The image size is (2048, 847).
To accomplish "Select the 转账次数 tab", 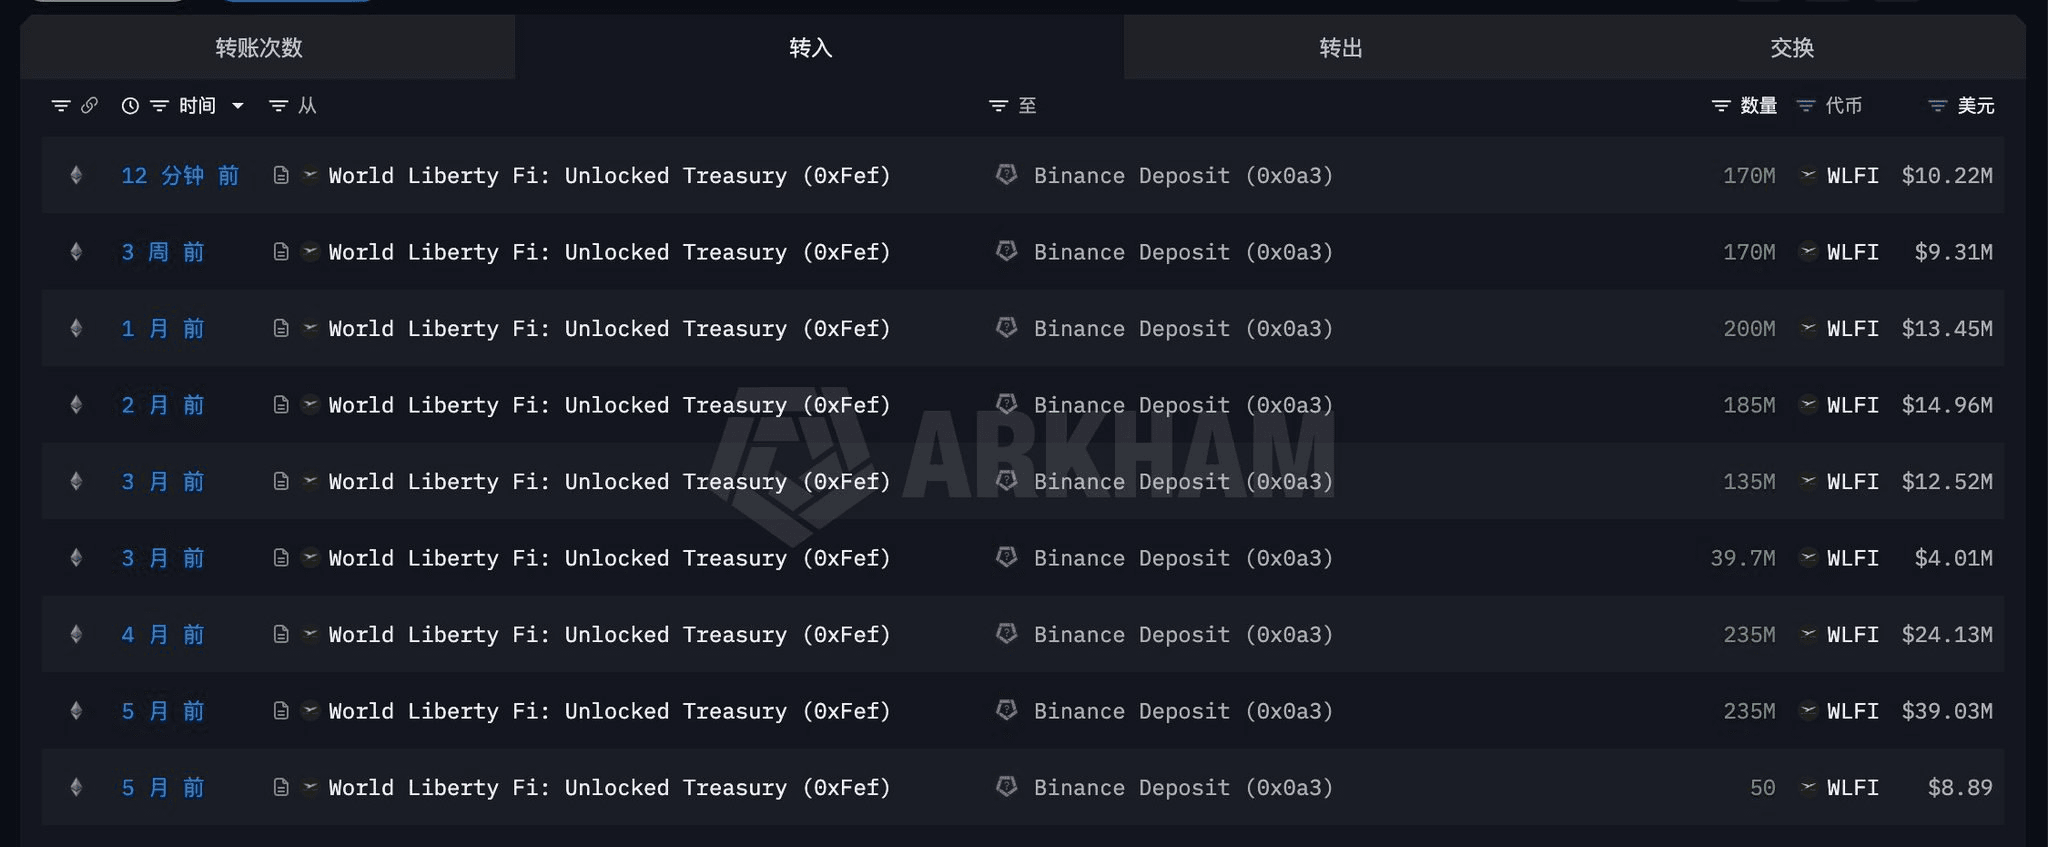I will [259, 47].
